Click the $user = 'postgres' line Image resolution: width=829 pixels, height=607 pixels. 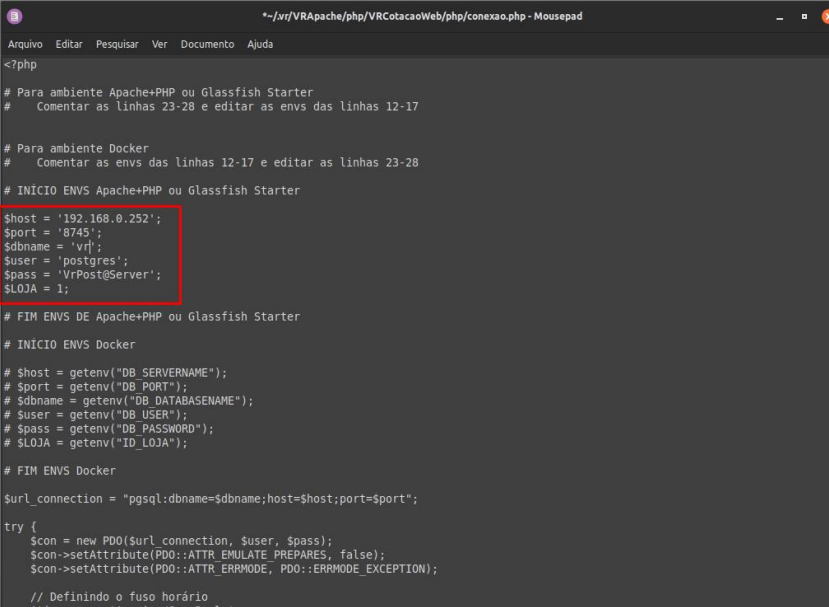click(66, 261)
